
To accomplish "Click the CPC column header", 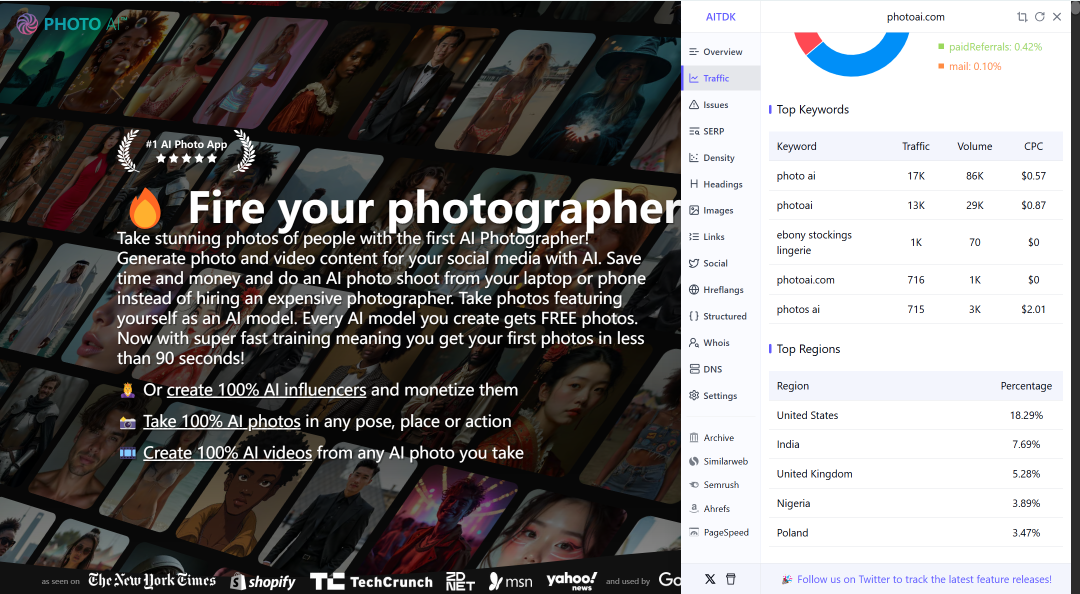I will point(1033,146).
